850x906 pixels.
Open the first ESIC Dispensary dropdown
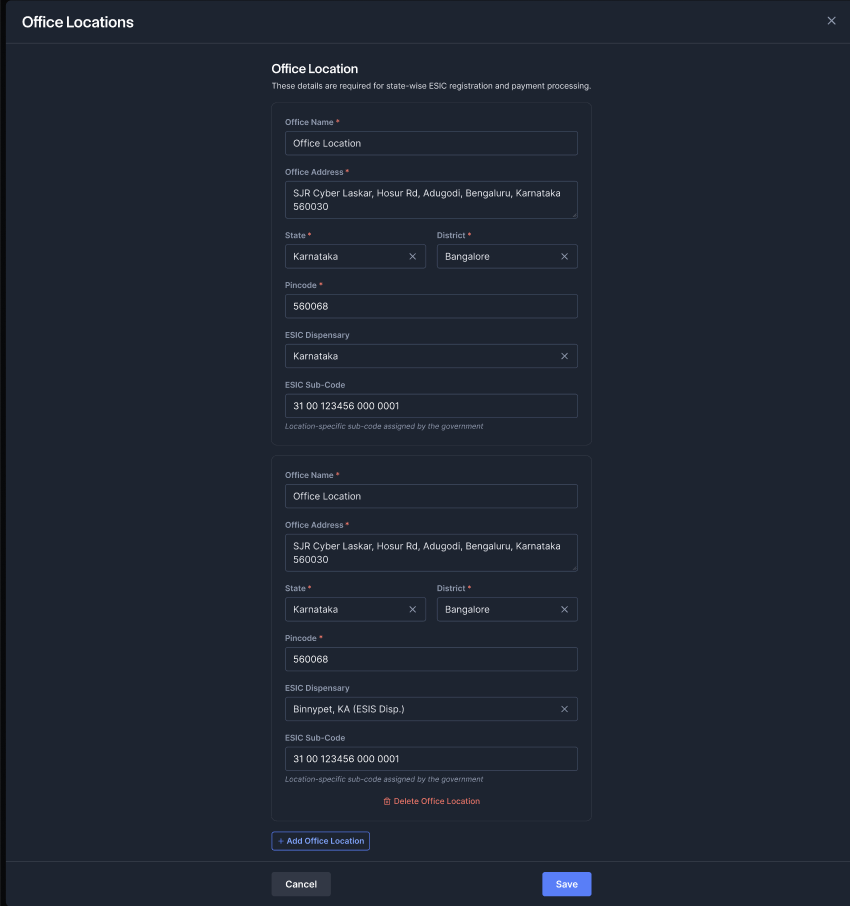click(x=420, y=356)
